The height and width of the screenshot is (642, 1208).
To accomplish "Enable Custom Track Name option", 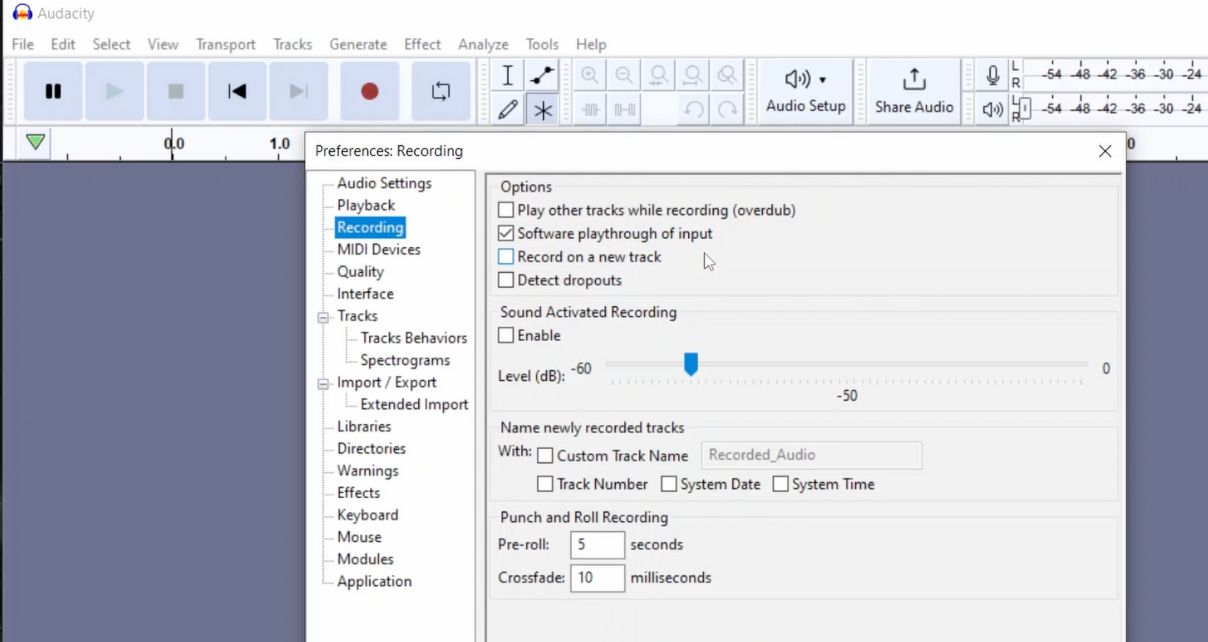I will (x=545, y=455).
